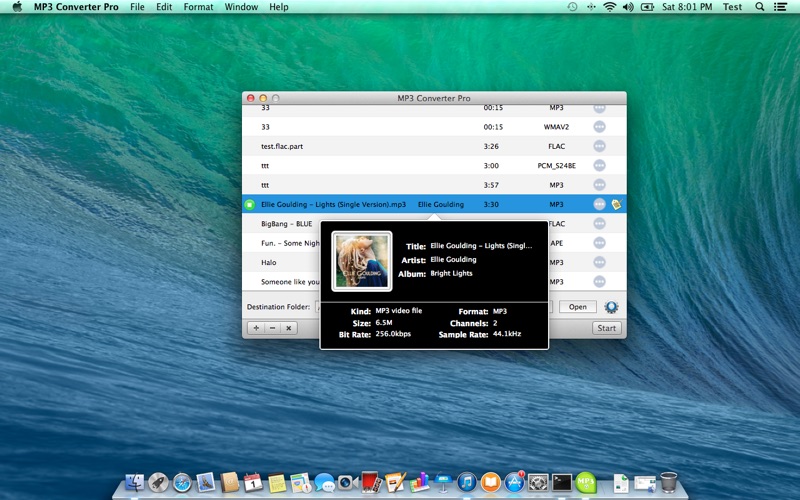The image size is (800, 500).
Task: Open the options bubble on the Ellie Goulding row
Action: click(599, 204)
